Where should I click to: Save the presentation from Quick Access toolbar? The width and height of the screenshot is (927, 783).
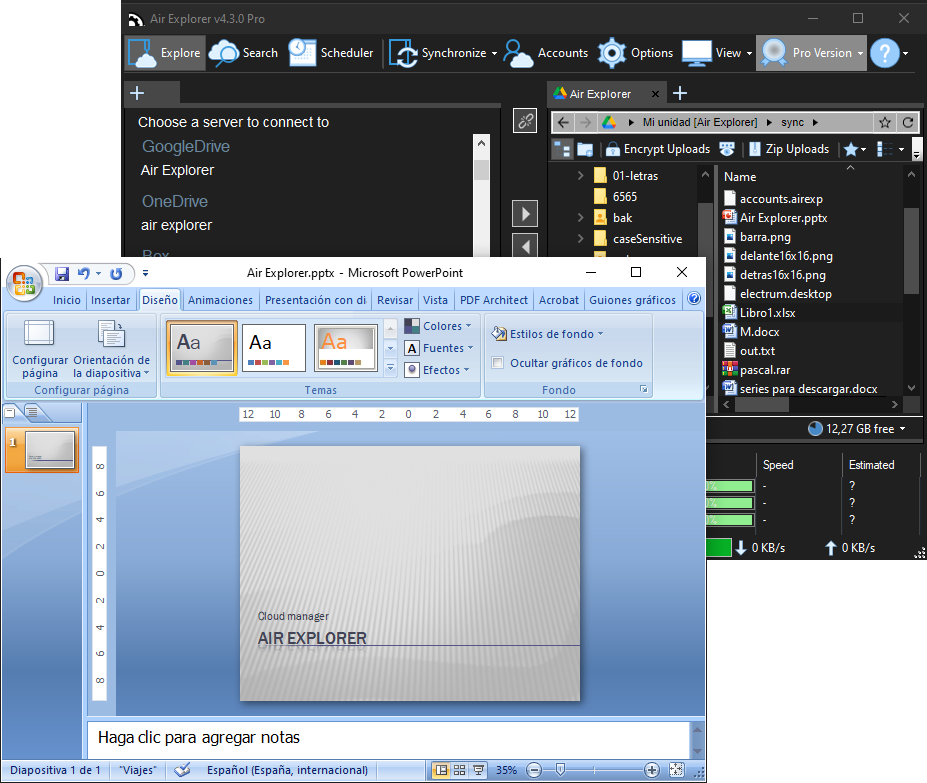click(62, 273)
